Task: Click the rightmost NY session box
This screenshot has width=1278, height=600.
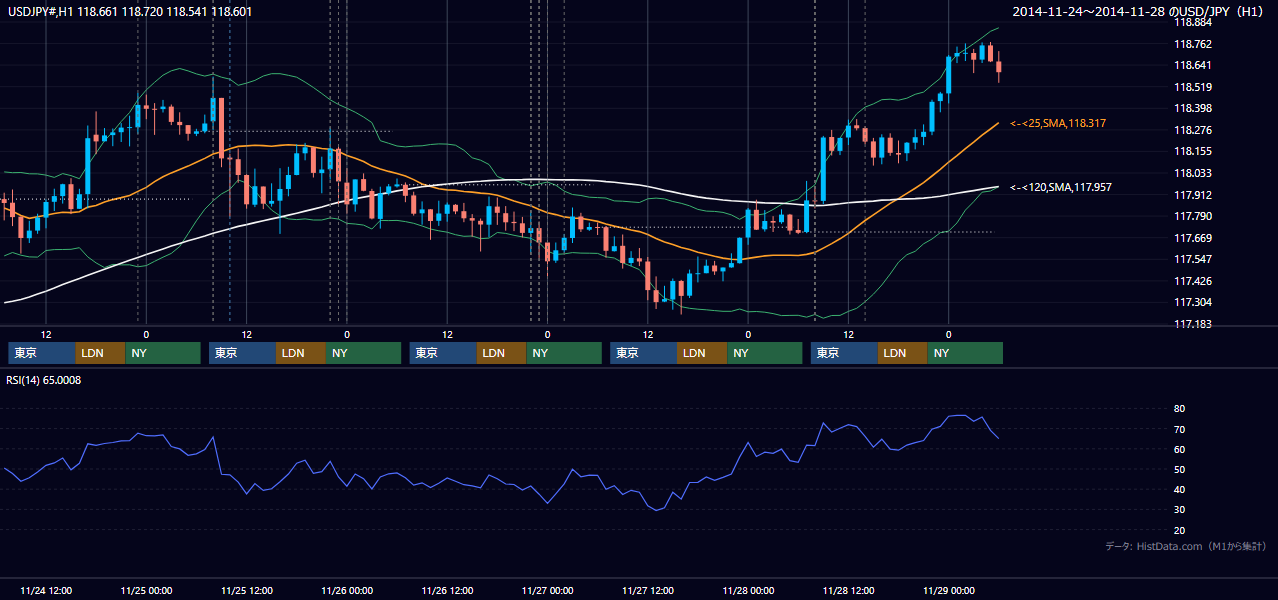Action: pyautogui.click(x=965, y=353)
